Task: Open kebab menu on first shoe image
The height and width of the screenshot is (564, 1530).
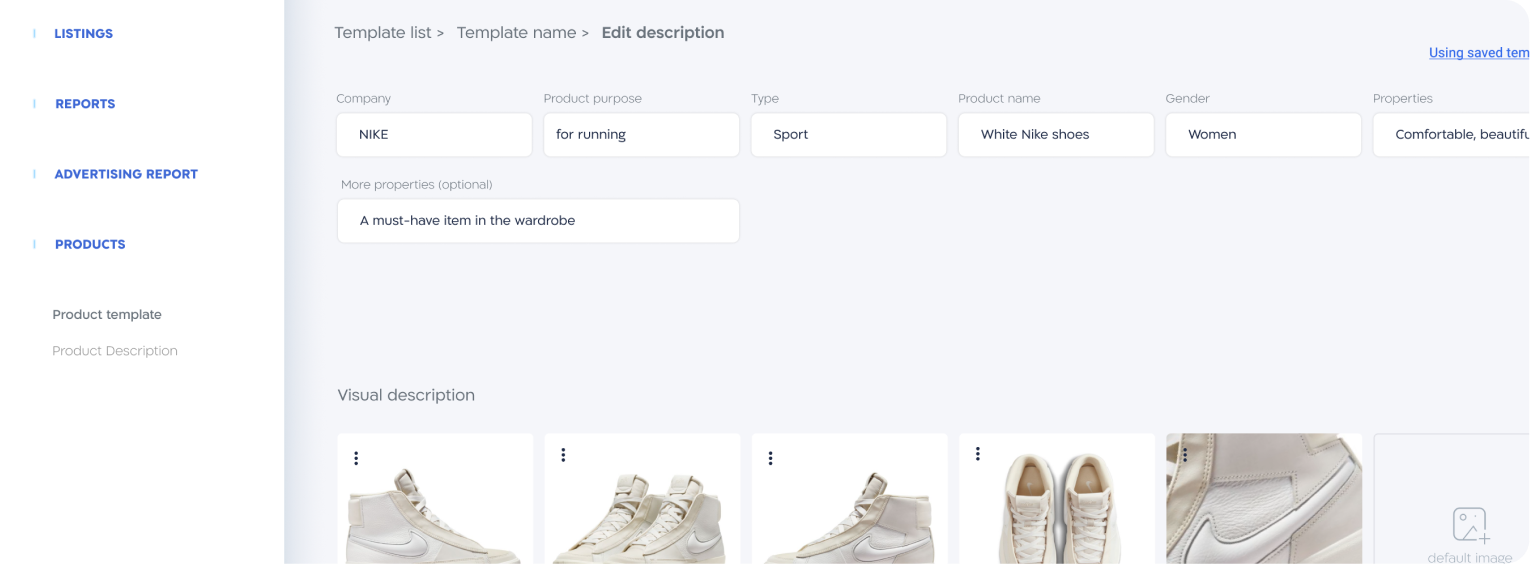Action: click(x=356, y=458)
